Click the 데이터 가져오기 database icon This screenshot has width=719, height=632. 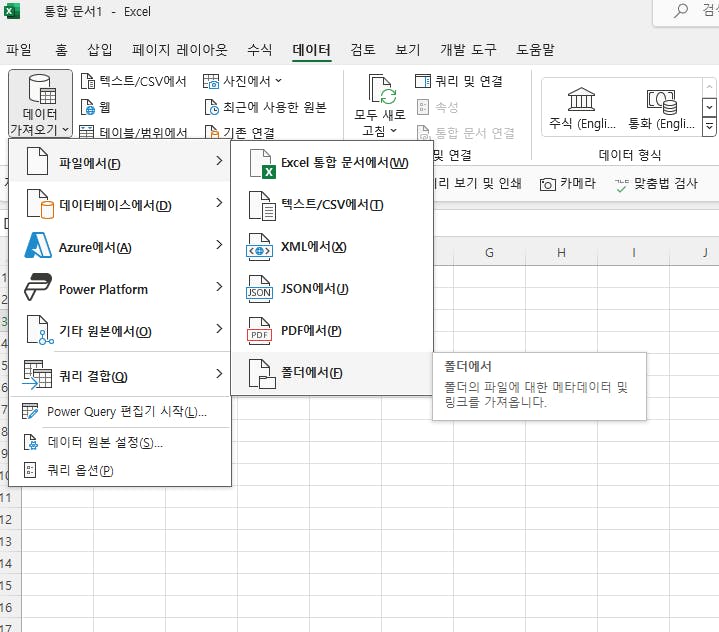[x=43, y=89]
